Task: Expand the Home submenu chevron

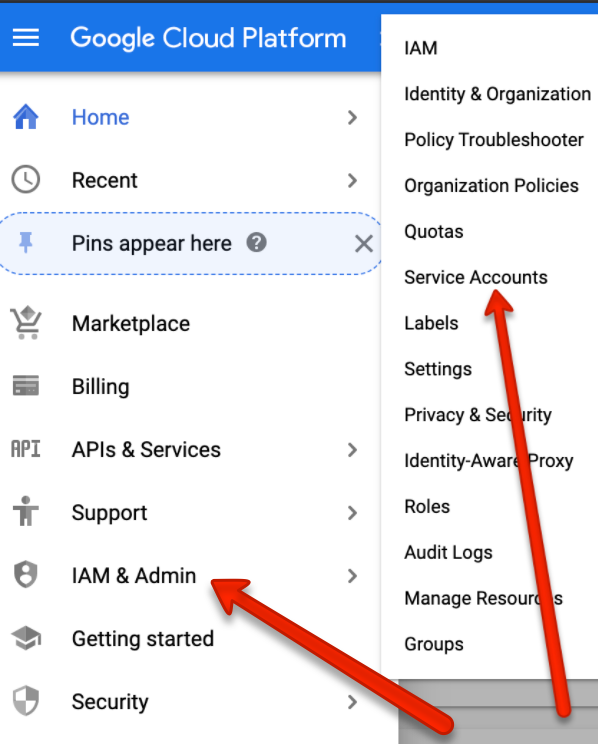Action: click(352, 117)
